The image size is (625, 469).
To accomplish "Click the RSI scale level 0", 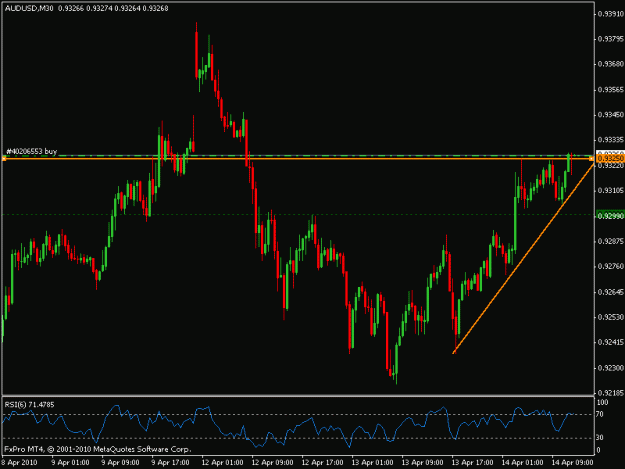I will [x=598, y=451].
